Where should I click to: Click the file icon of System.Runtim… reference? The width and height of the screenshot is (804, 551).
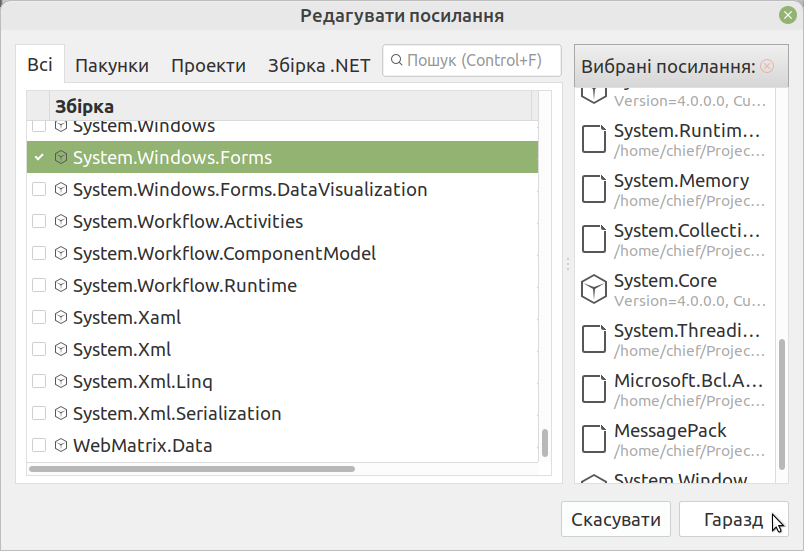tap(594, 139)
